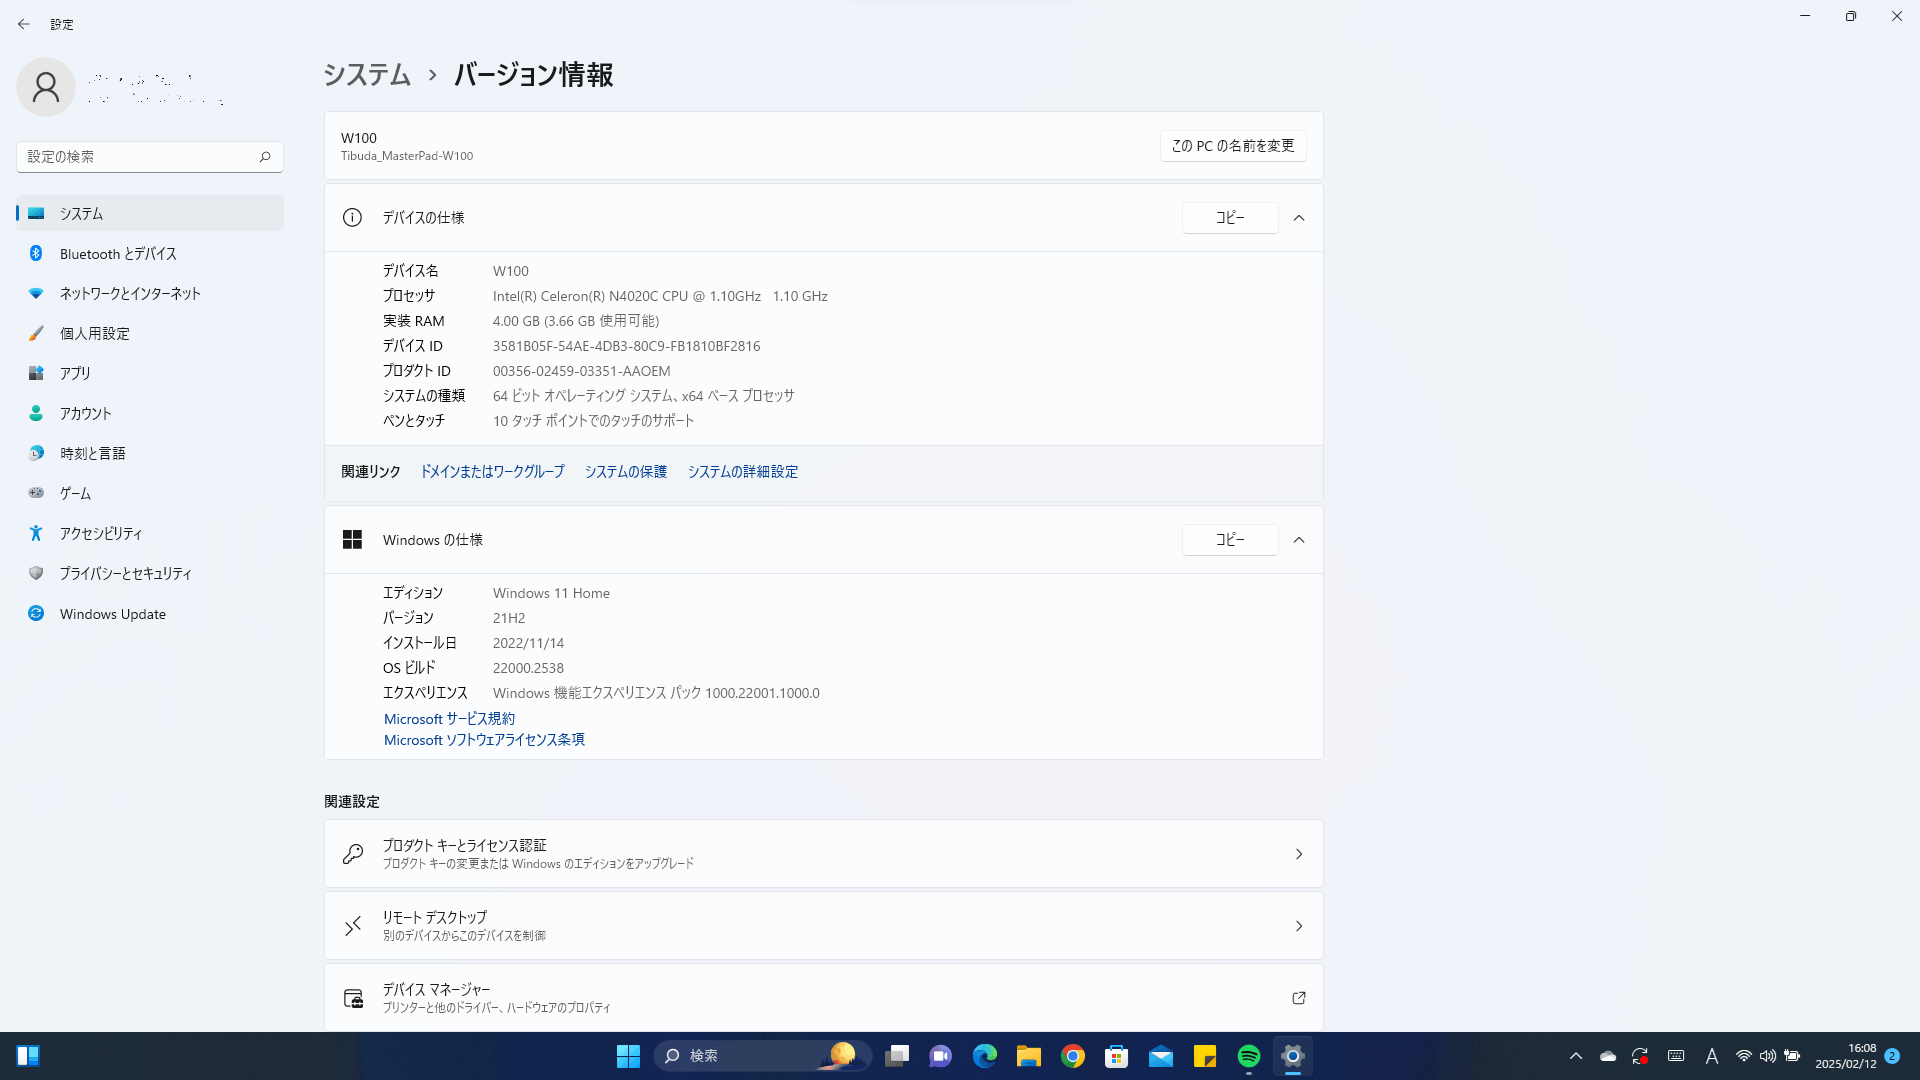The width and height of the screenshot is (1920, 1080).
Task: Open Spotify from the taskbar
Action: click(x=1249, y=1056)
